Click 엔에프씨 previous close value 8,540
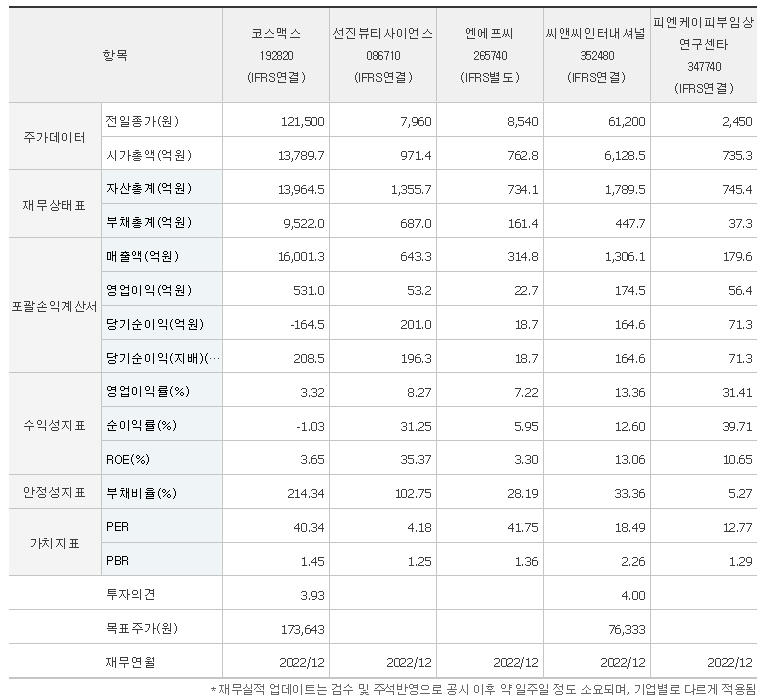 [x=523, y=122]
